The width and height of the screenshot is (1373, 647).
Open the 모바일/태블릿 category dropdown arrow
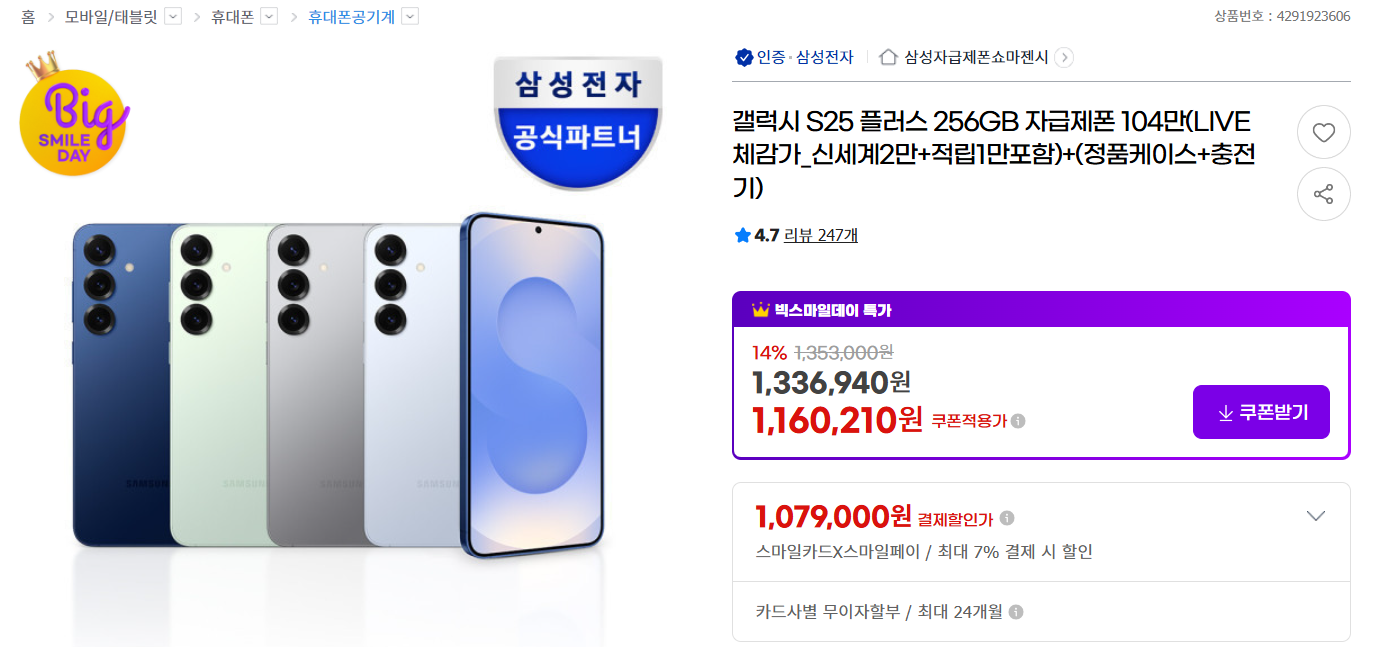tap(173, 16)
